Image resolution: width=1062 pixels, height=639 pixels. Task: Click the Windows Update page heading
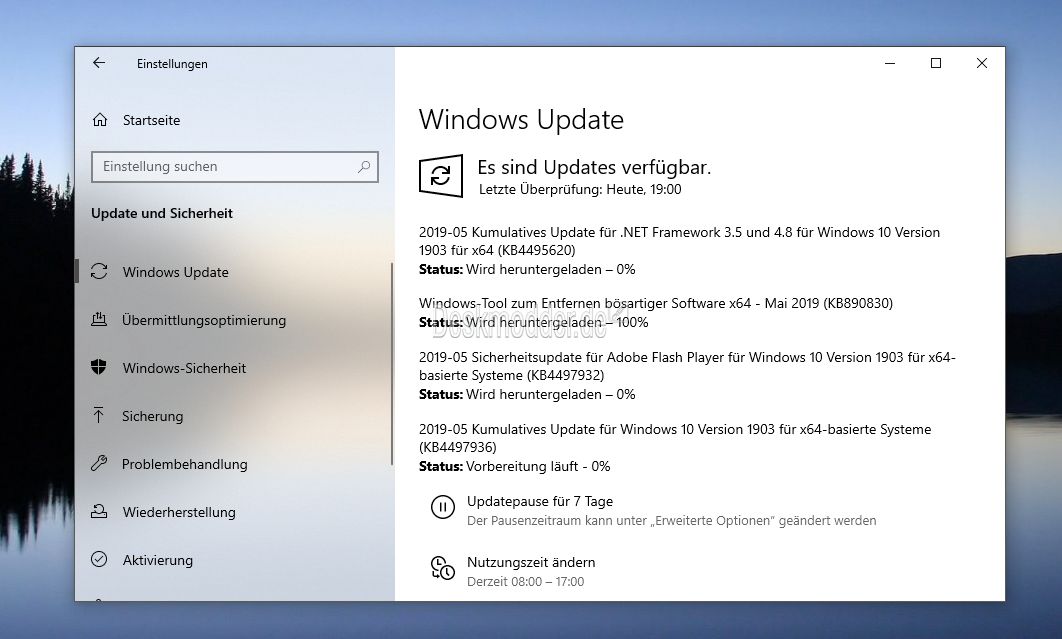[x=522, y=120]
